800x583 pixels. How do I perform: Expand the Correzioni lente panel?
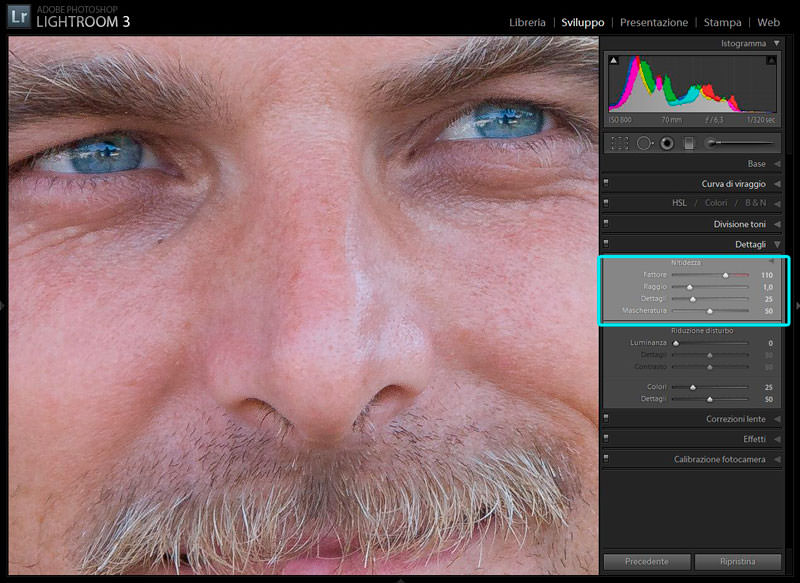click(x=777, y=419)
